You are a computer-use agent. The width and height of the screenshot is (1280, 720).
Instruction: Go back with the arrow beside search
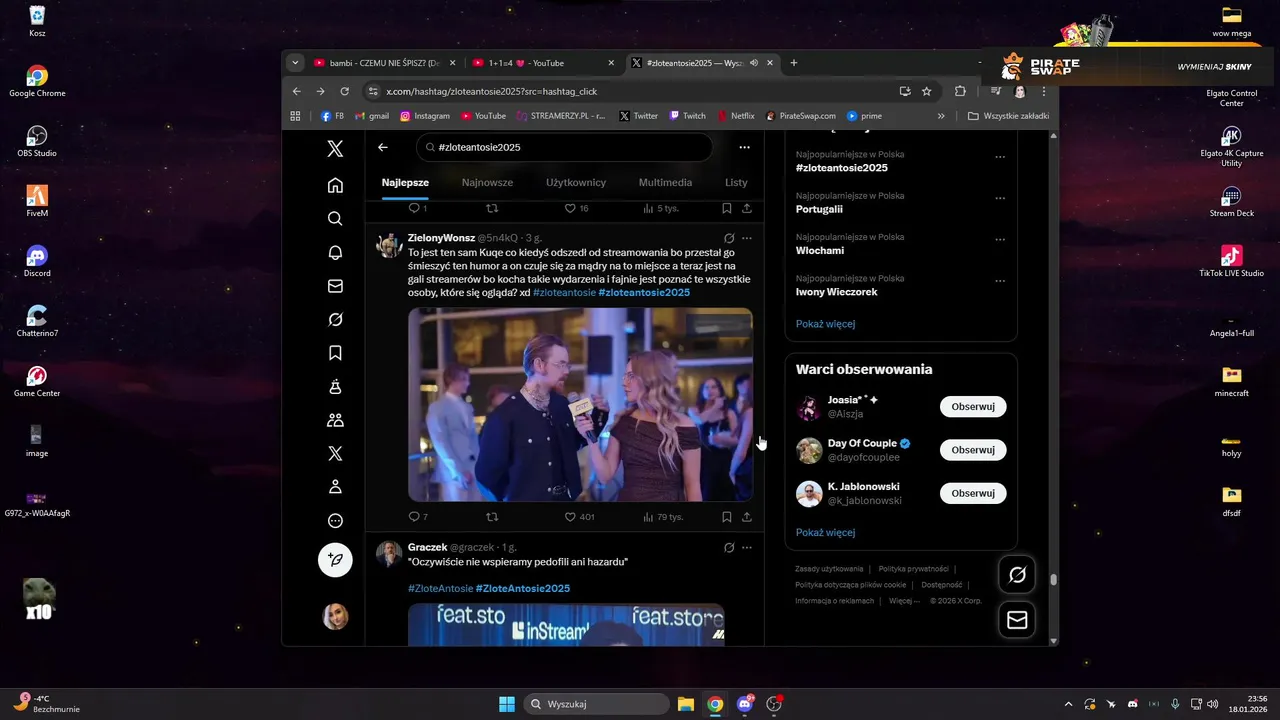(383, 147)
